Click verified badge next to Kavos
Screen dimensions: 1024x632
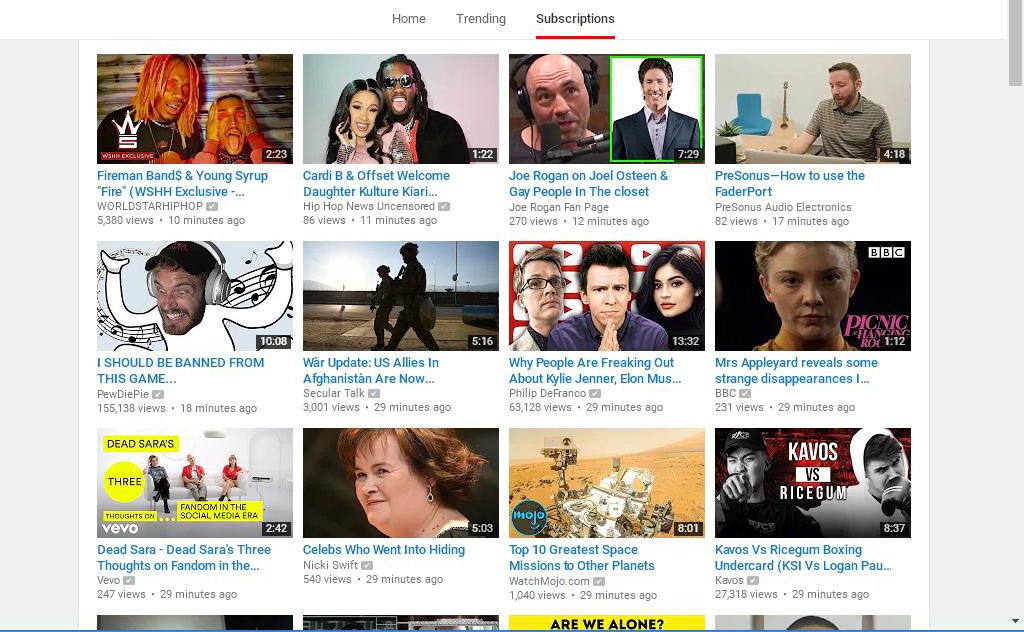753,580
